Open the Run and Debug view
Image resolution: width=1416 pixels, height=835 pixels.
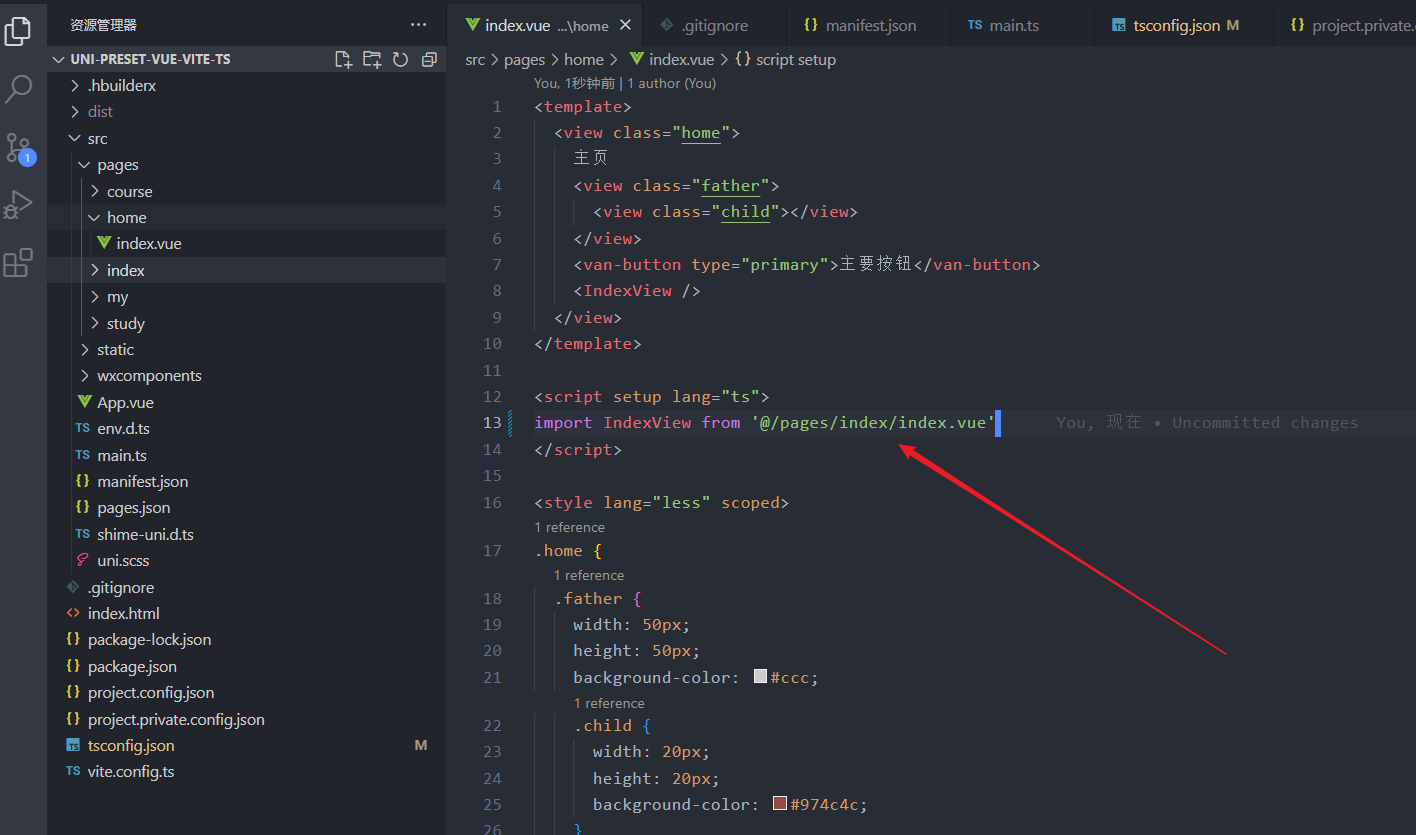[x=18, y=204]
